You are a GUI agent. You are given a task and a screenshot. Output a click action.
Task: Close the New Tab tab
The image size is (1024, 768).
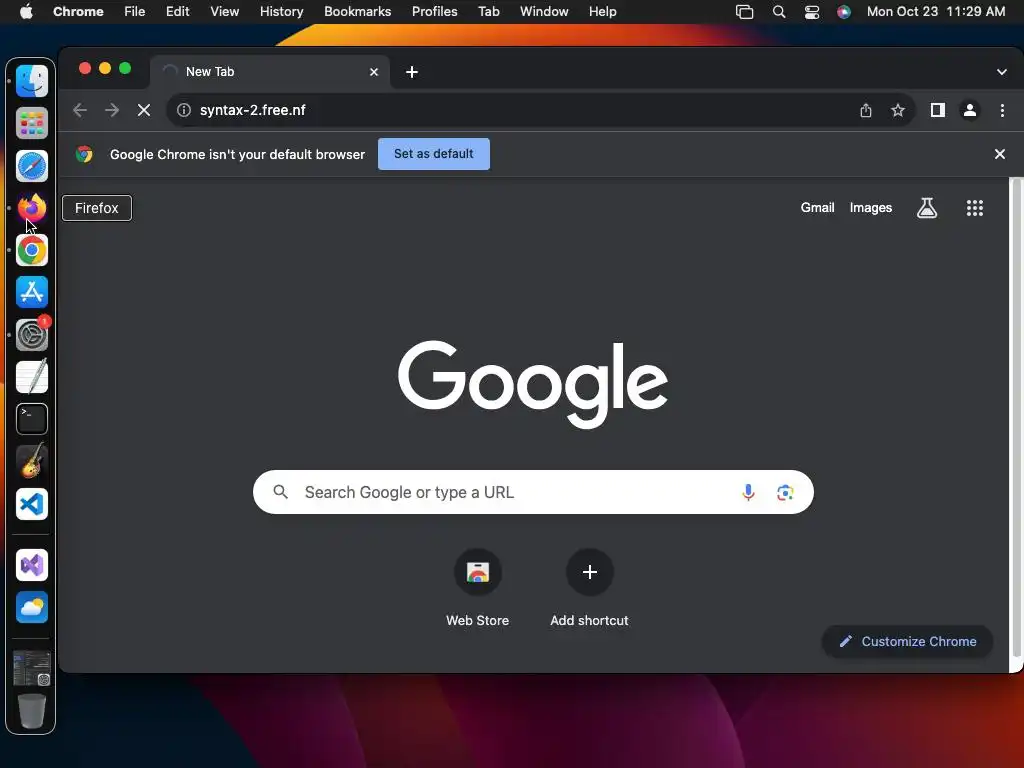(x=374, y=72)
